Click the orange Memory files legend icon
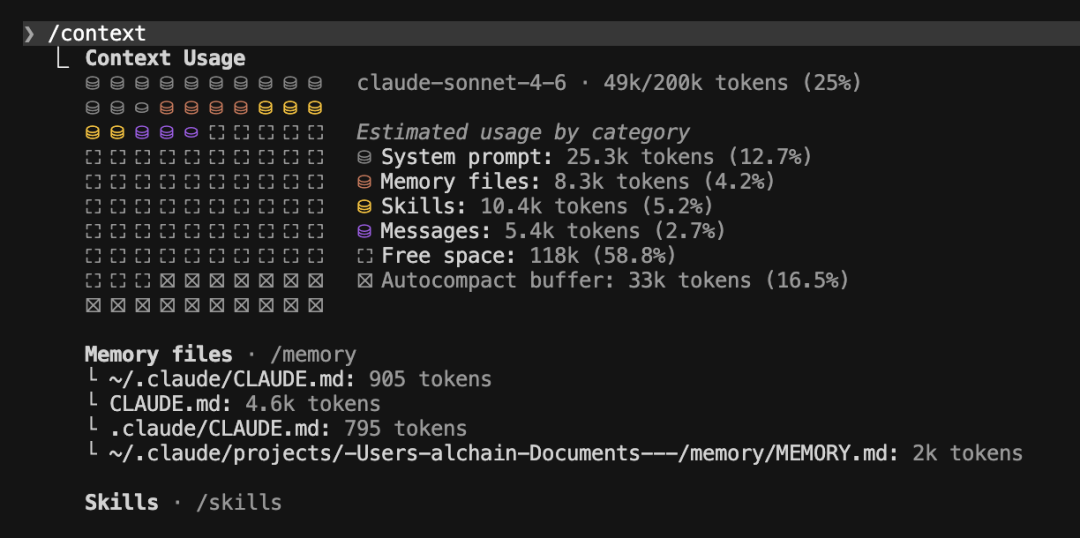Image resolution: width=1080 pixels, height=538 pixels. point(365,182)
